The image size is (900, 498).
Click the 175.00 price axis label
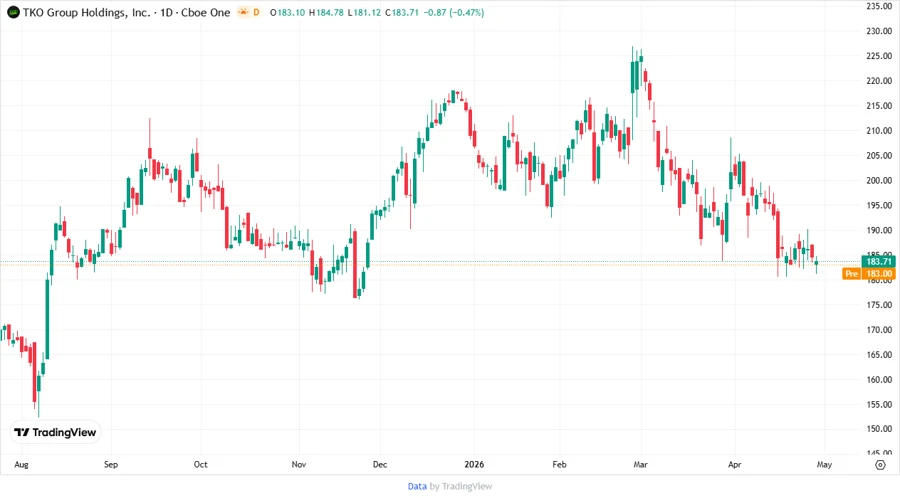(x=879, y=305)
